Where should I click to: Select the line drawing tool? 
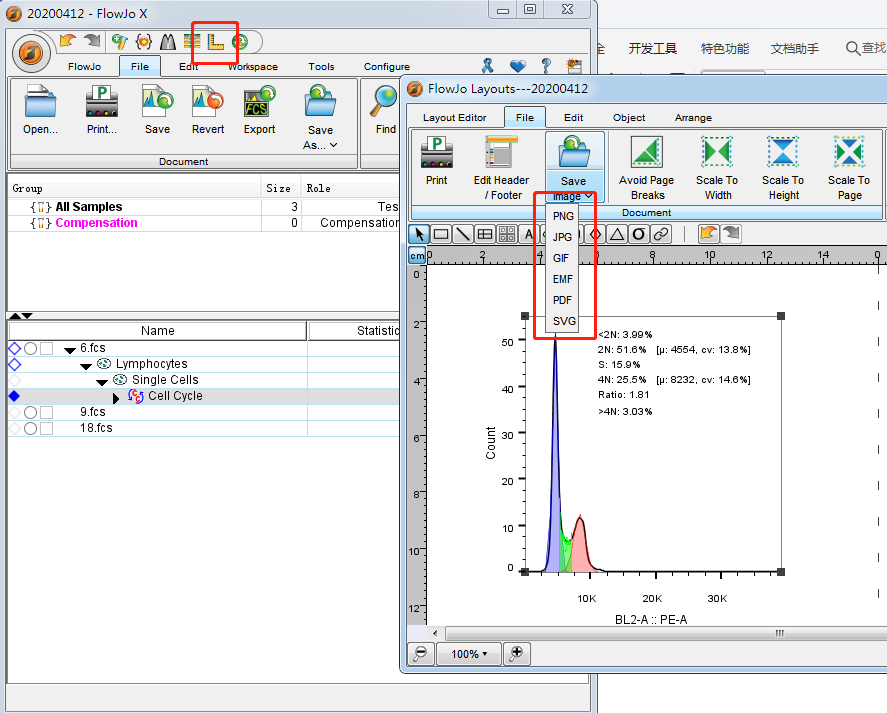click(463, 234)
